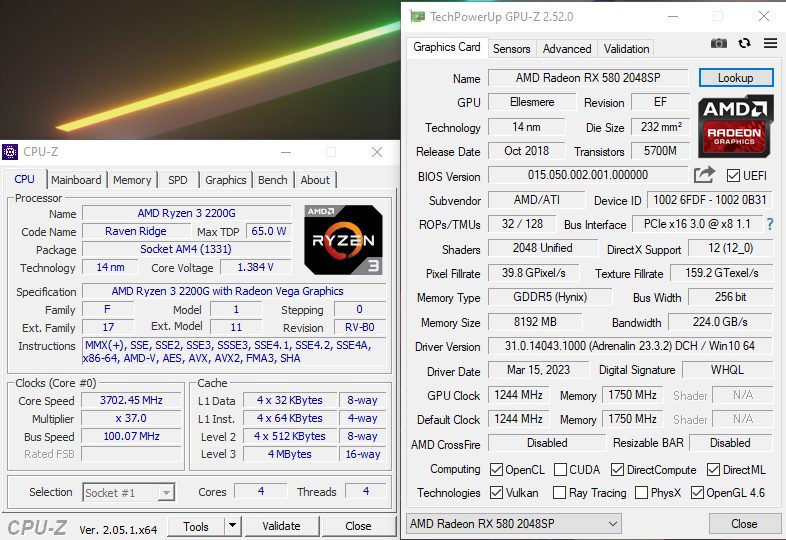This screenshot has height=540, width=786.
Task: Click the AMD CrossFire Disabled field
Action: (x=547, y=443)
